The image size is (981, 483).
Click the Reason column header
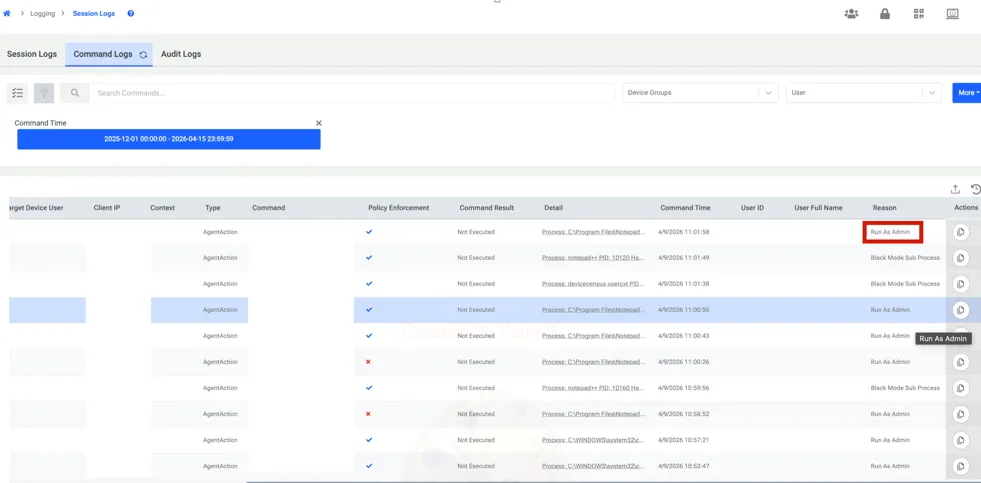[884, 208]
